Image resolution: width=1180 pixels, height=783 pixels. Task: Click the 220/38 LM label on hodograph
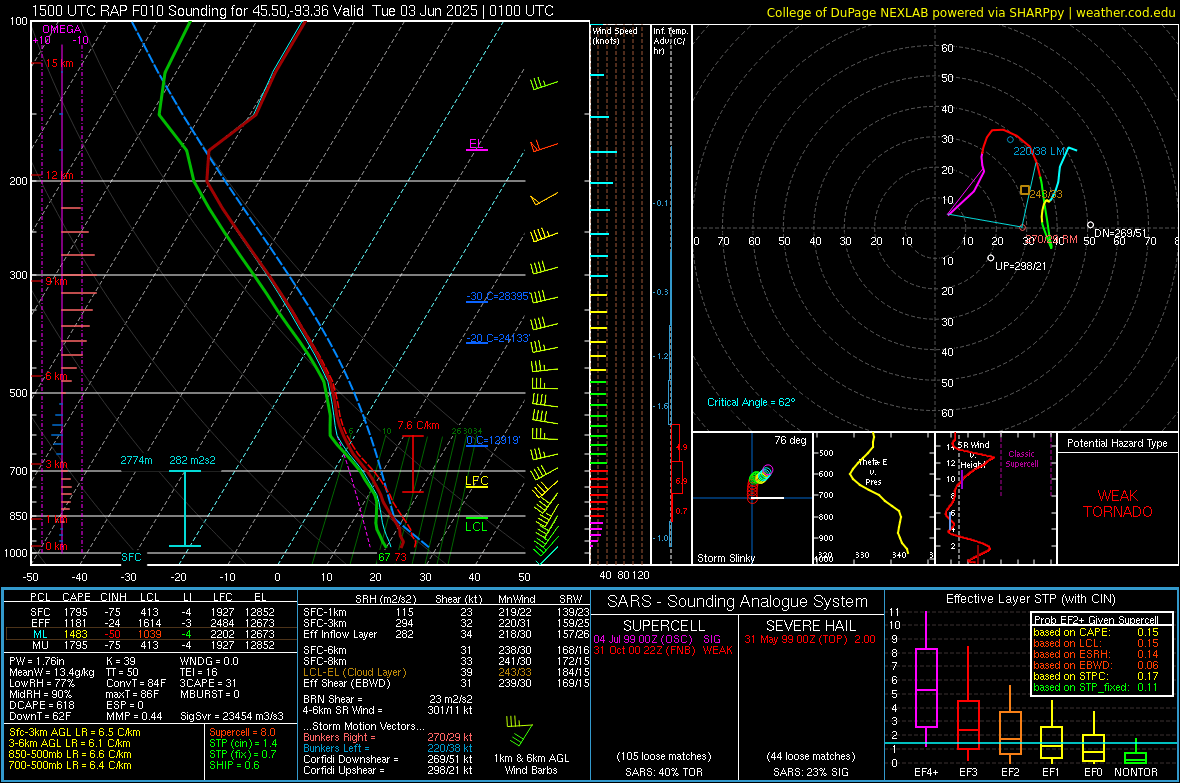pyautogui.click(x=1039, y=151)
